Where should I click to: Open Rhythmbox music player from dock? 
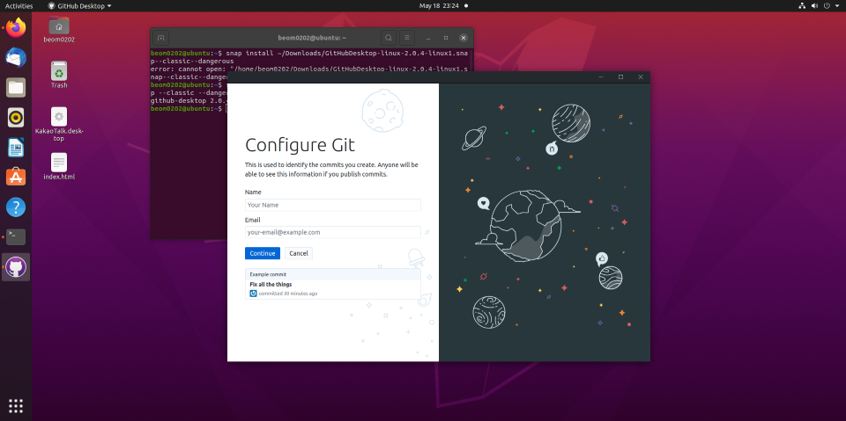[x=16, y=117]
